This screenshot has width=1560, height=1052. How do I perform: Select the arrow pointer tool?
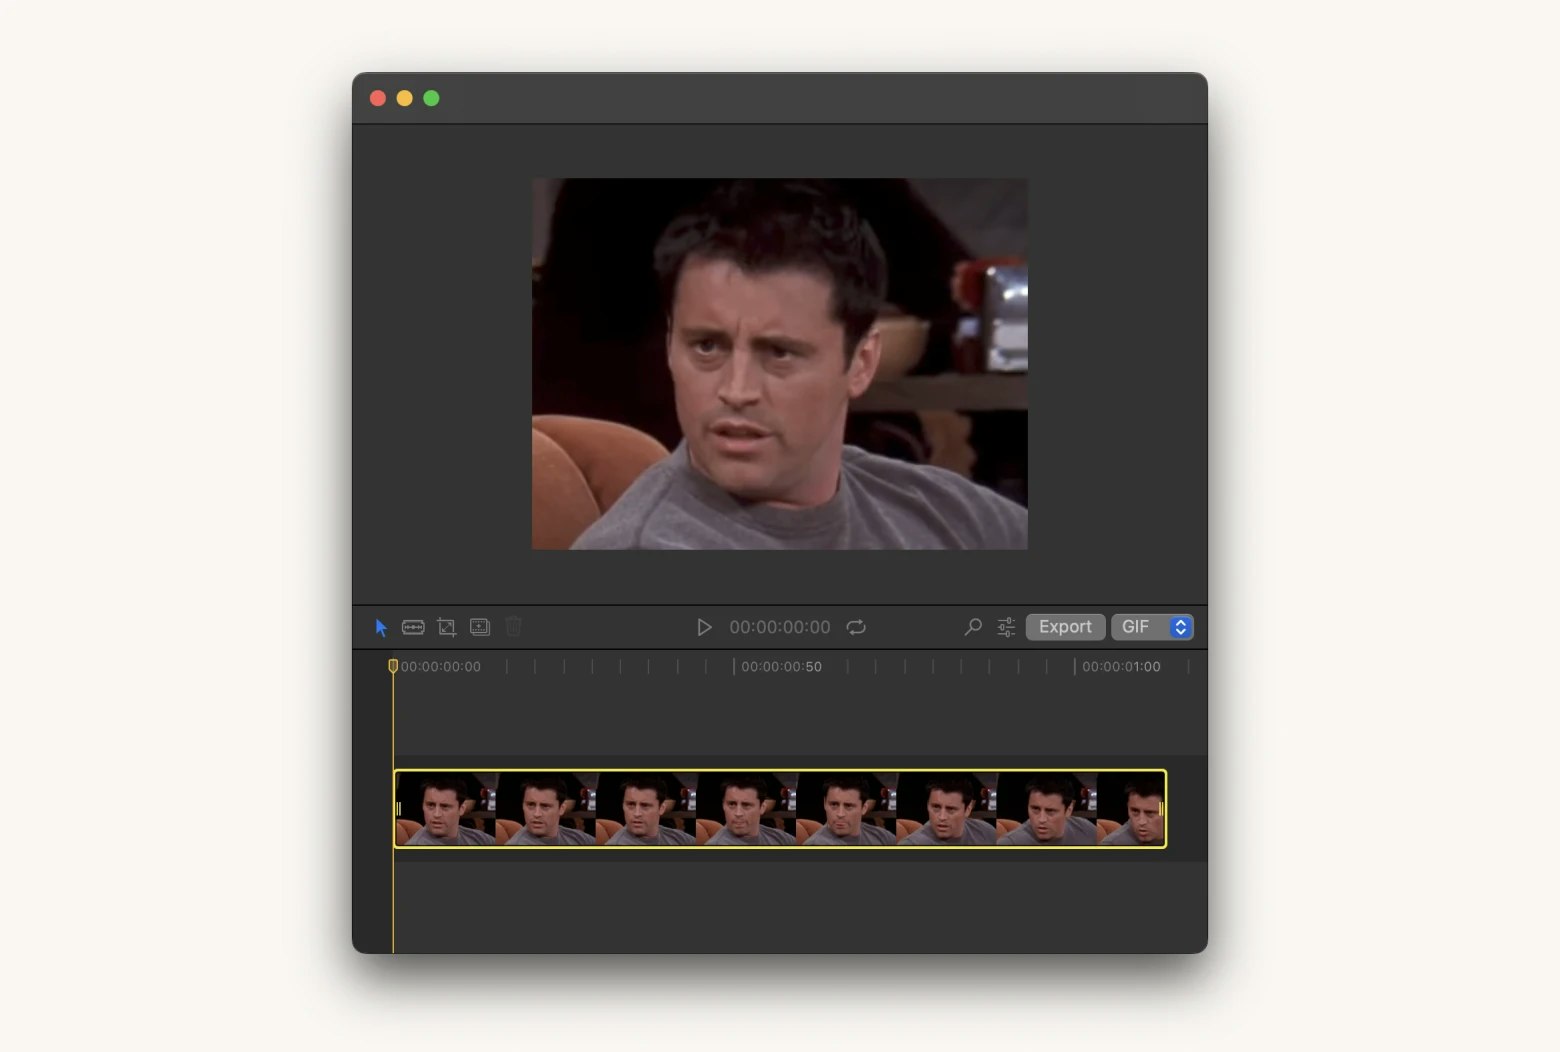tap(381, 627)
